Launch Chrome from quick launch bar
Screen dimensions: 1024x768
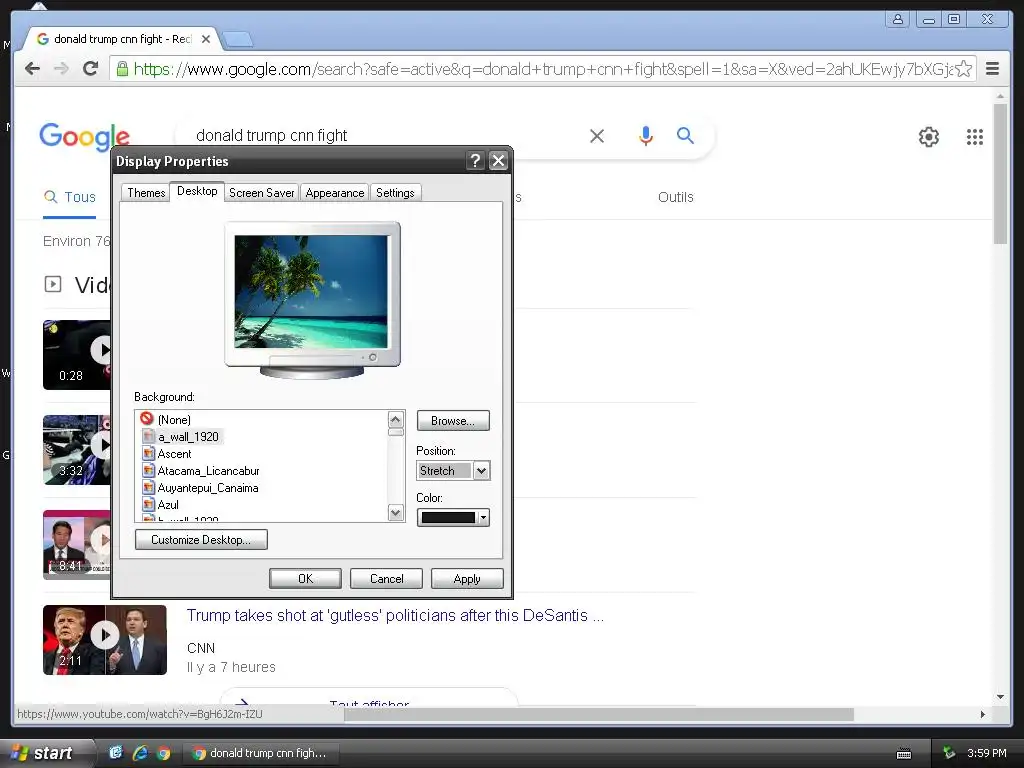[x=163, y=753]
